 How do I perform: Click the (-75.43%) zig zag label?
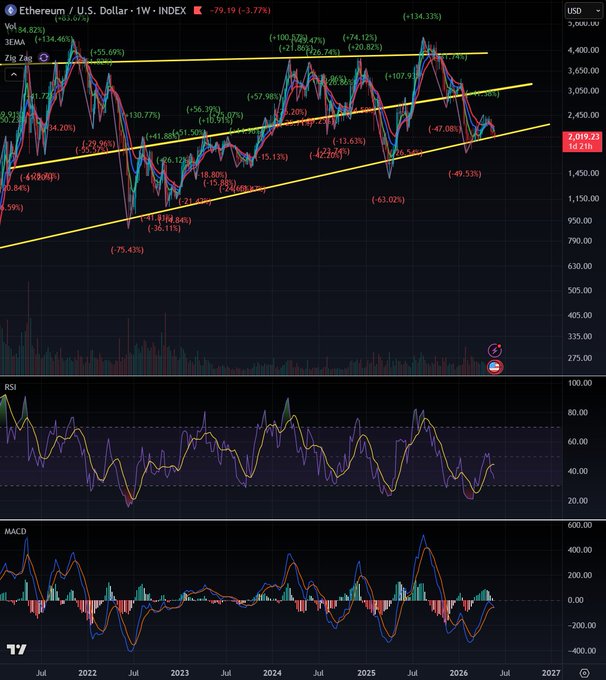[127, 250]
